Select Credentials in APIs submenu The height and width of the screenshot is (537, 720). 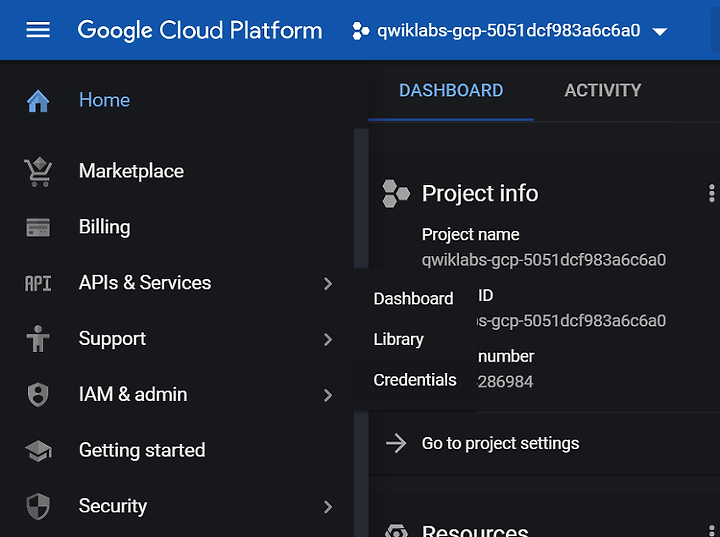[415, 380]
